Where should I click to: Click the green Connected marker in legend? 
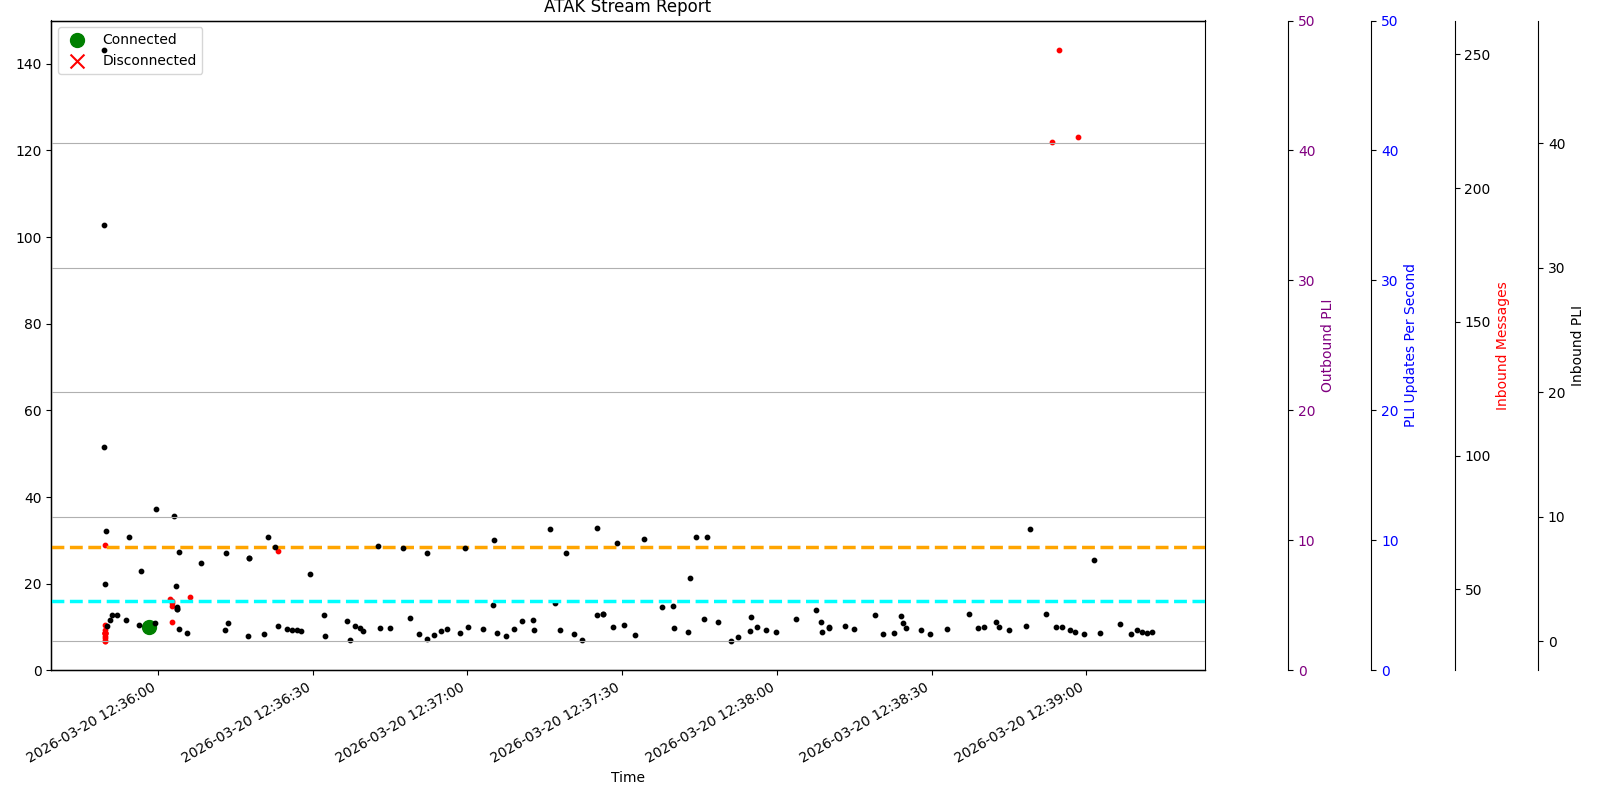tap(78, 40)
